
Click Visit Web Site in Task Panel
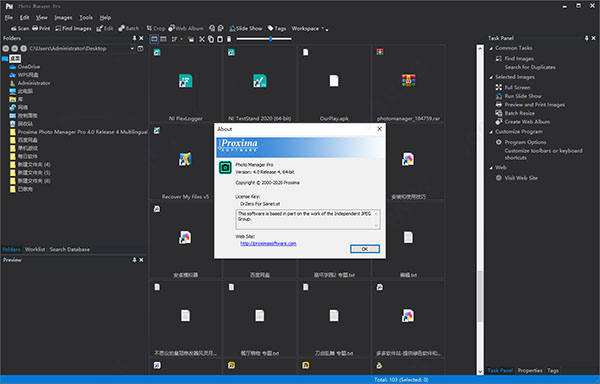pos(521,178)
